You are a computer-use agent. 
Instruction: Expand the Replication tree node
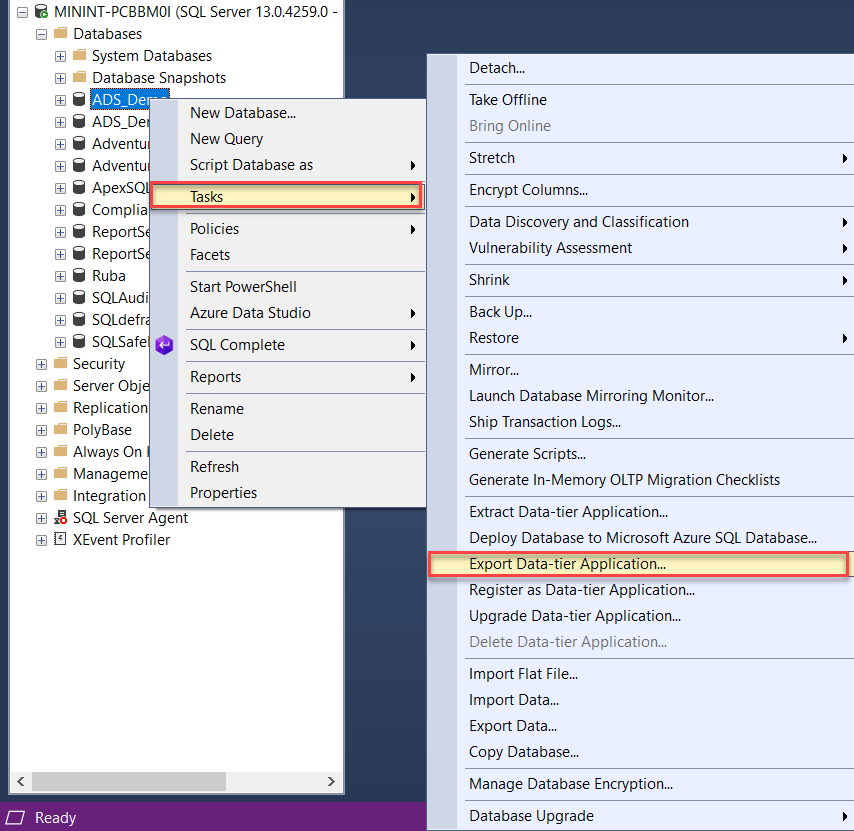coord(40,408)
